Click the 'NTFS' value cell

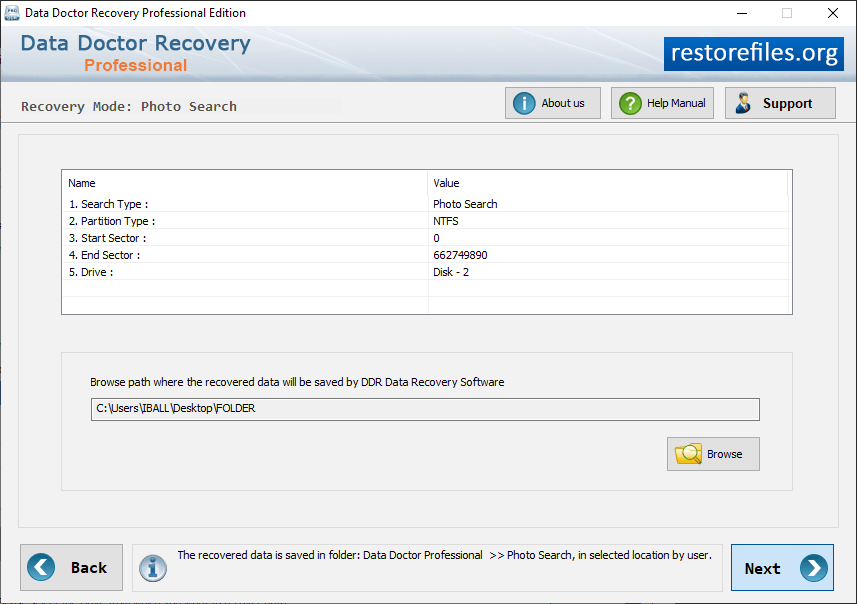(x=445, y=221)
